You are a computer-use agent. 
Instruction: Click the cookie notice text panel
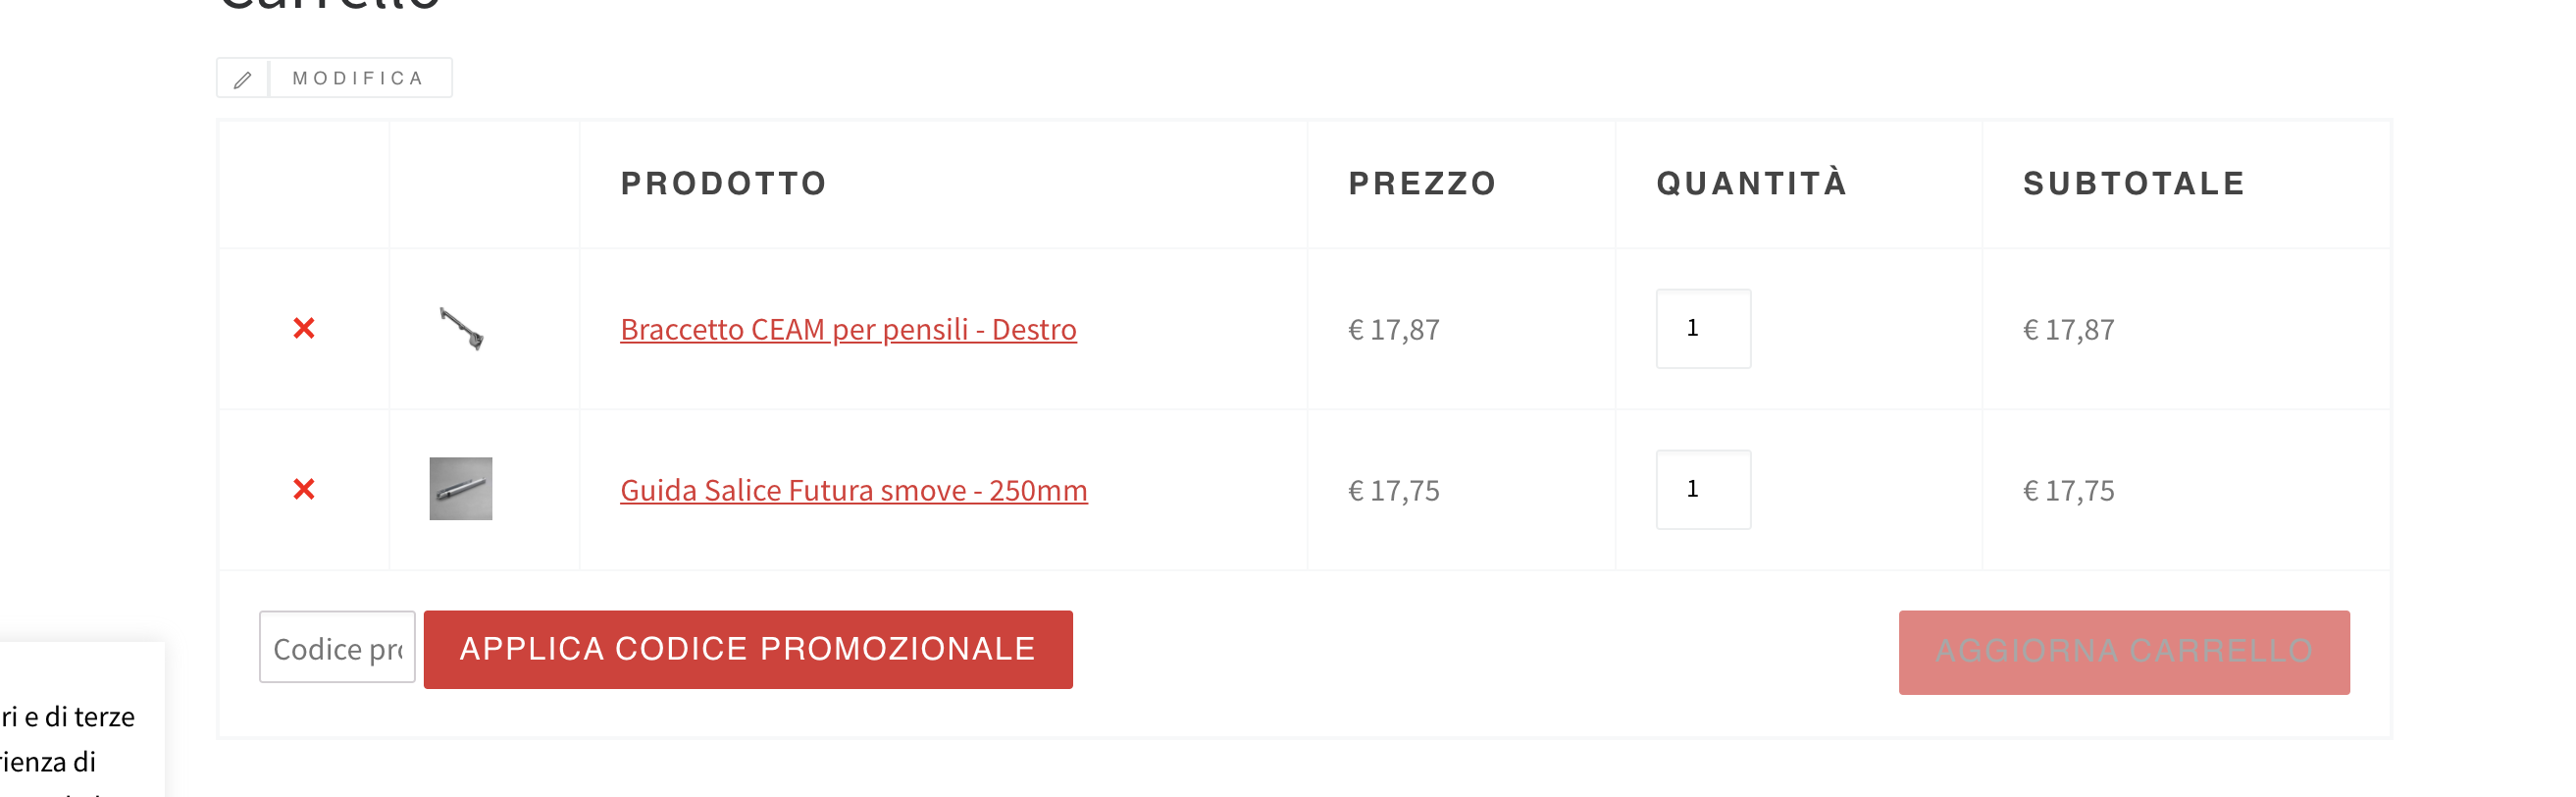tap(82, 720)
